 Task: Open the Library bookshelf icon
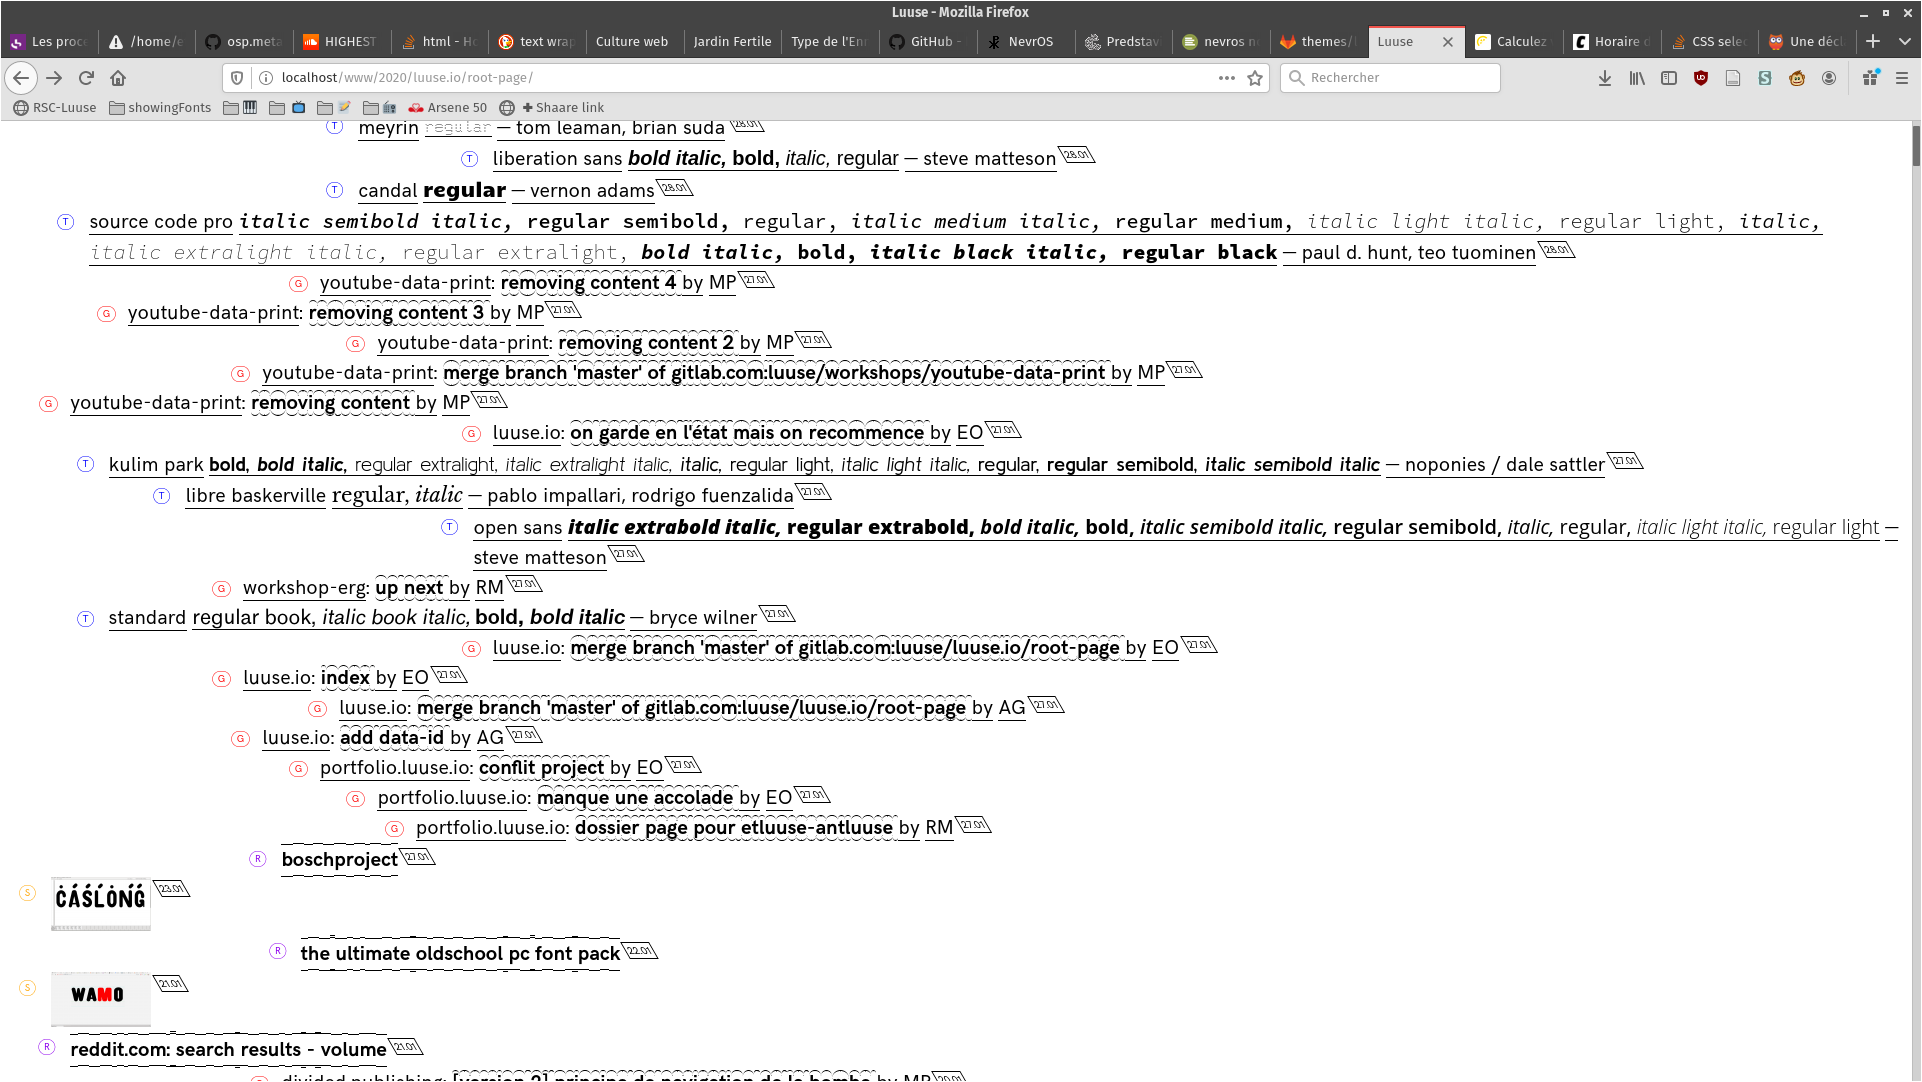(1637, 78)
